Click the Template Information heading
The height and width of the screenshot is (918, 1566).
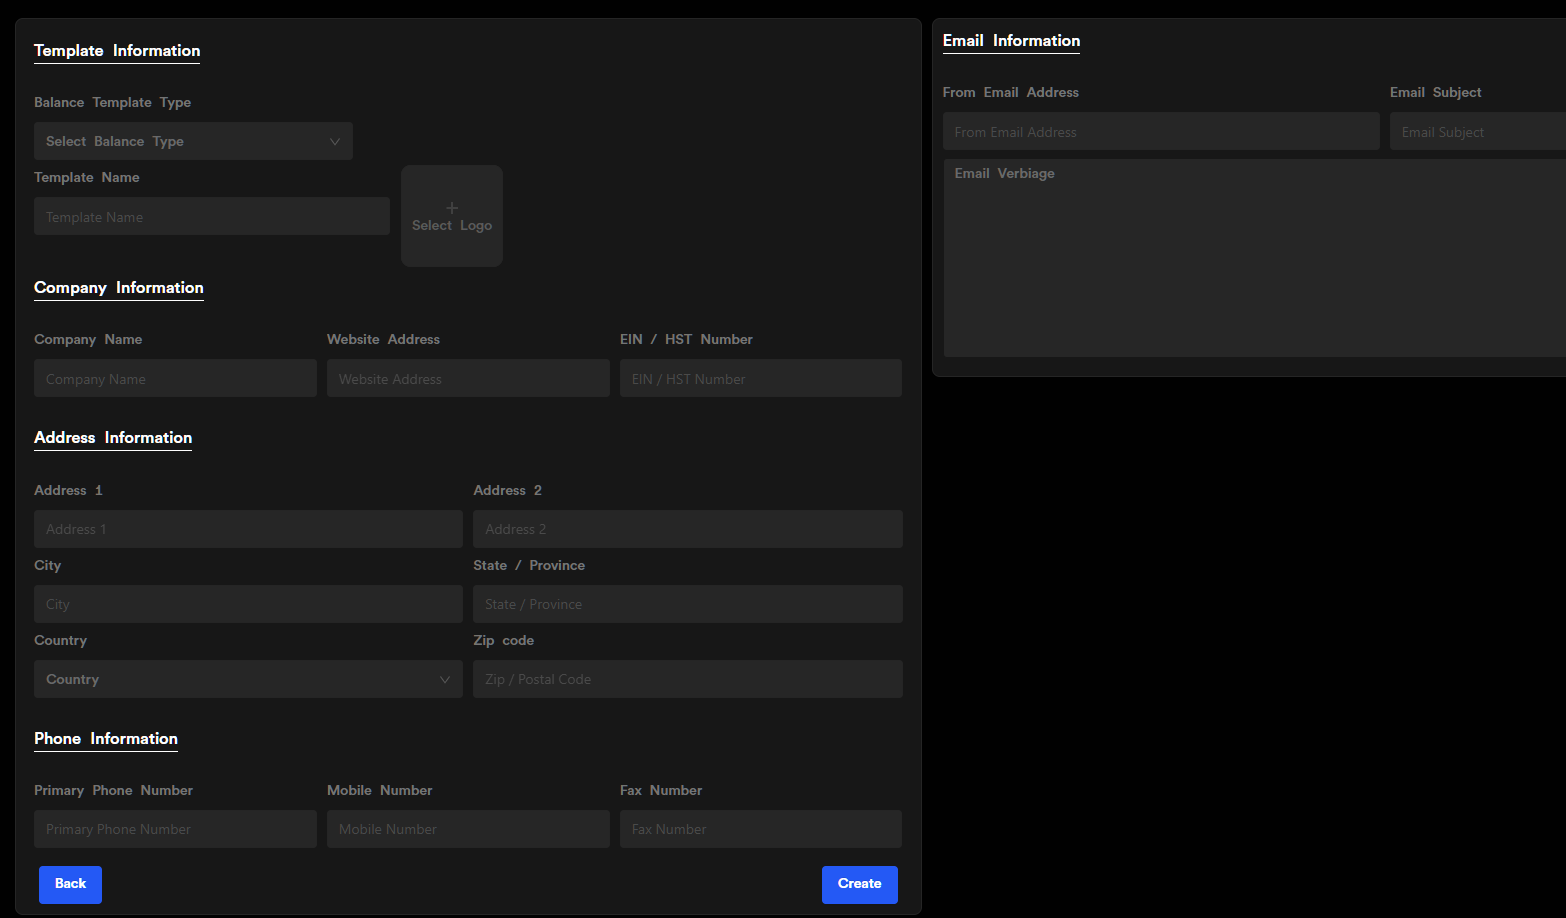(117, 51)
